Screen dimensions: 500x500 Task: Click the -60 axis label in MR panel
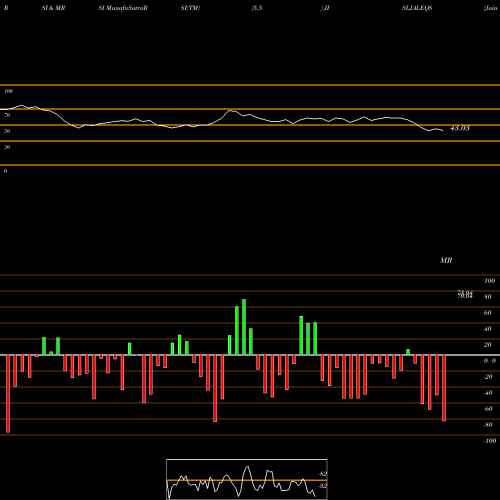coord(488,409)
